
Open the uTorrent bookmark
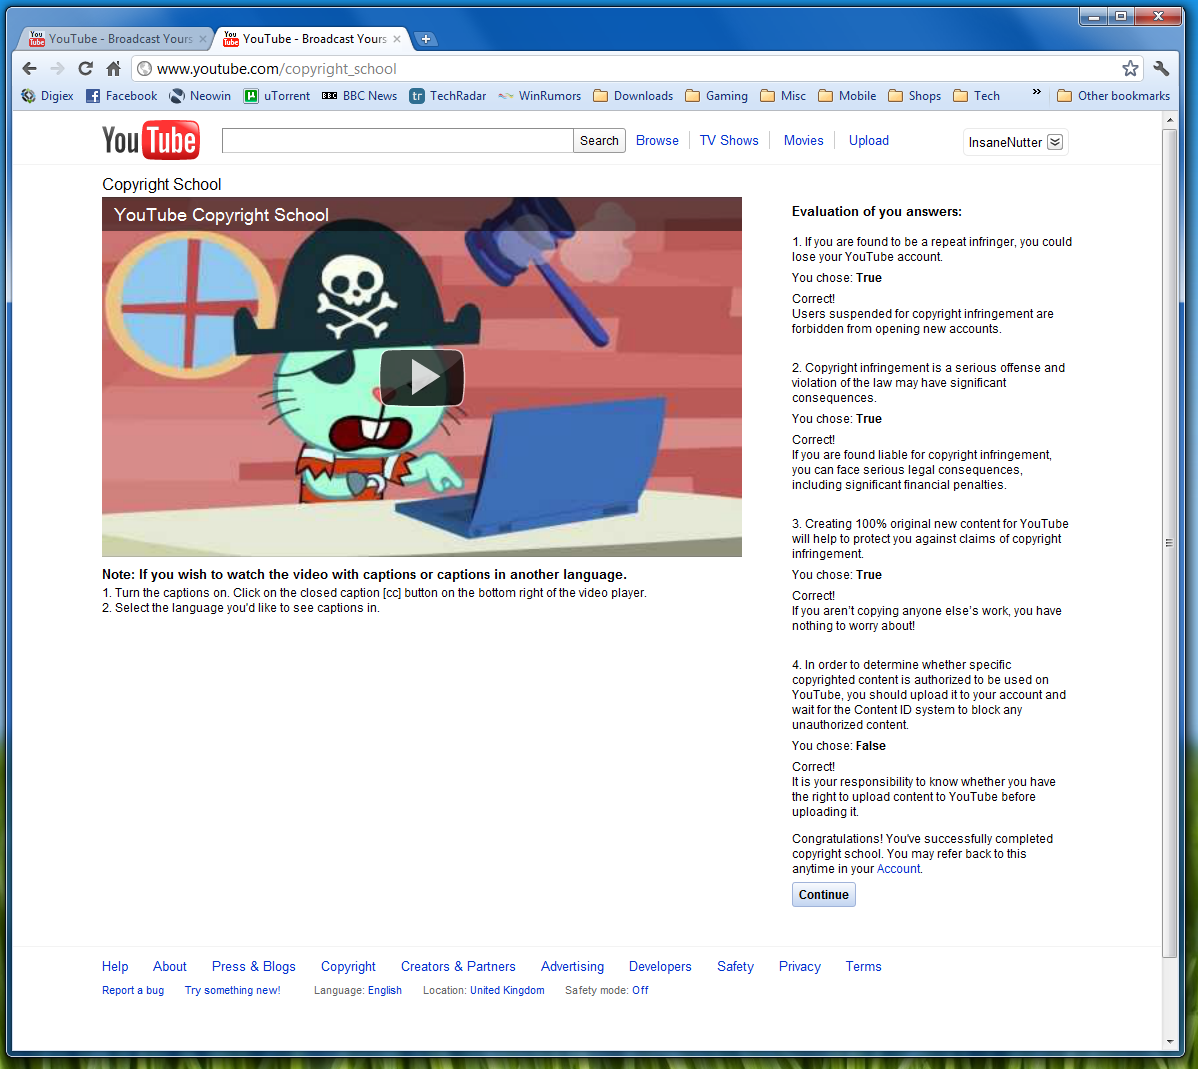[x=277, y=96]
